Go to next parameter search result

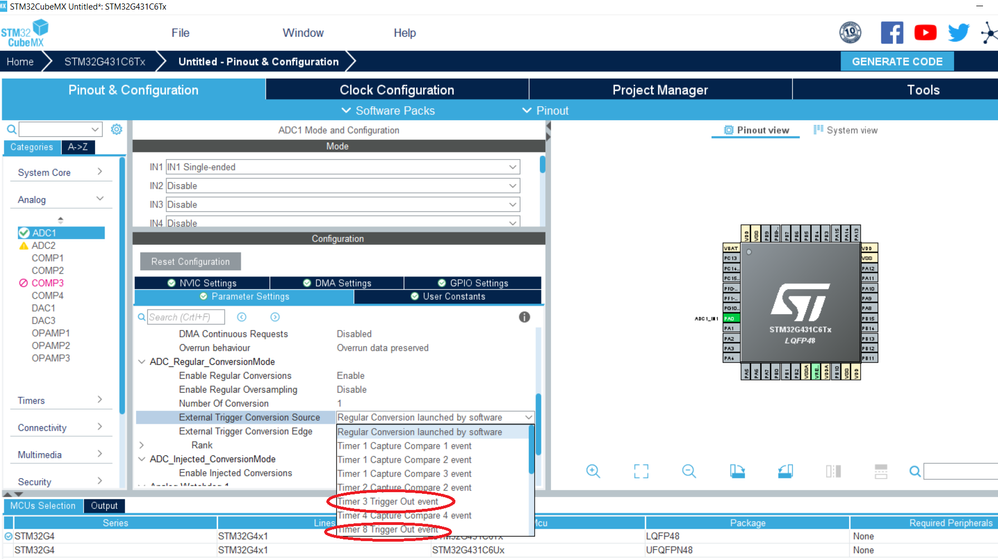tap(275, 317)
